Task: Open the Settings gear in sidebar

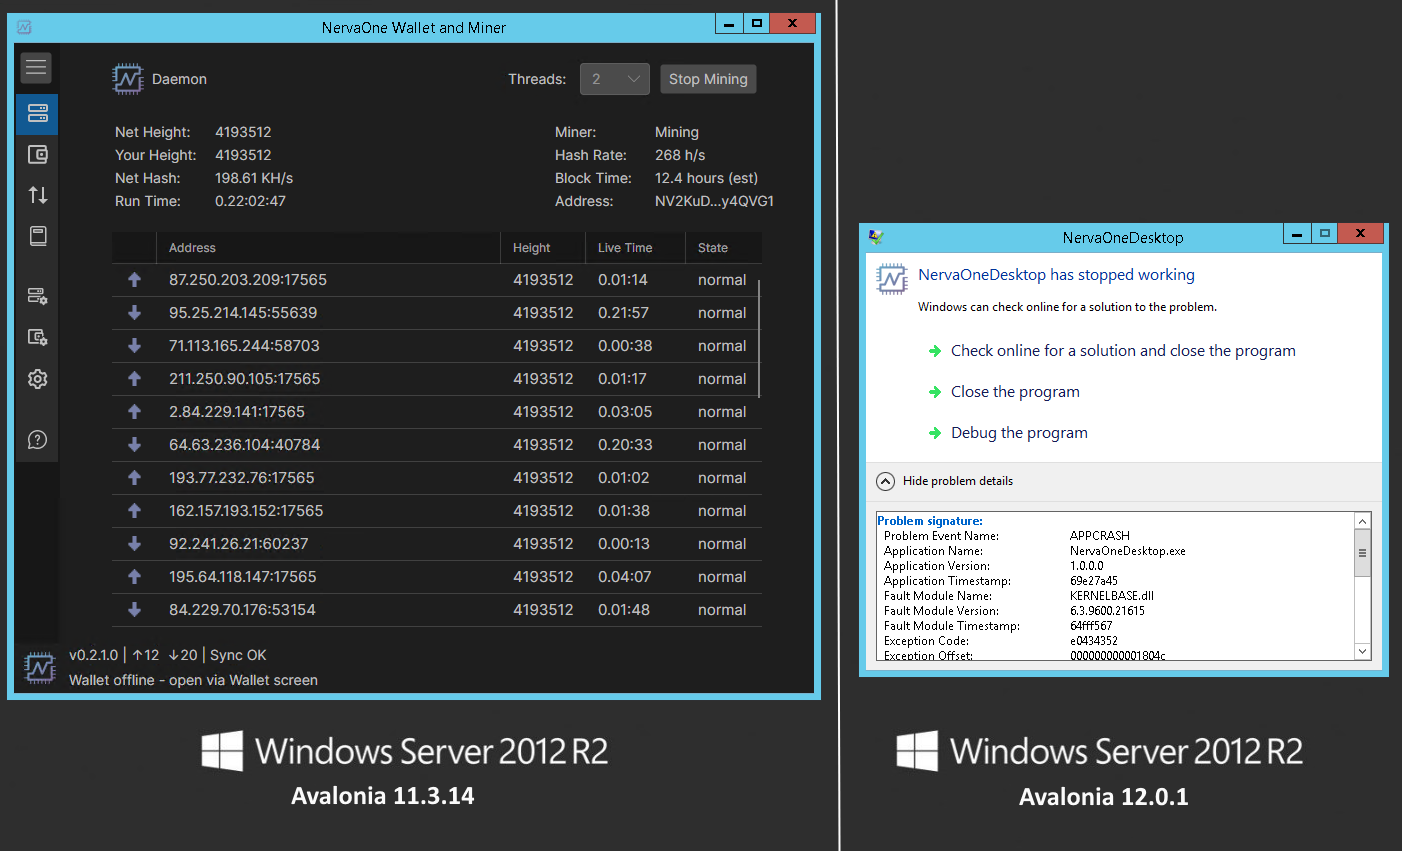Action: 37,379
